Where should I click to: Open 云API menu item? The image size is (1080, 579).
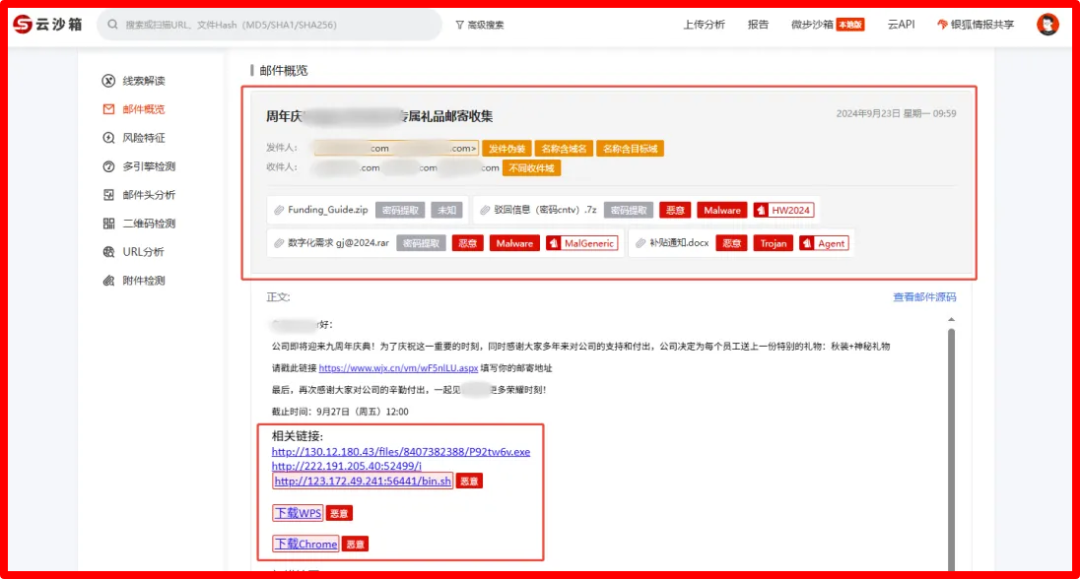coord(901,25)
